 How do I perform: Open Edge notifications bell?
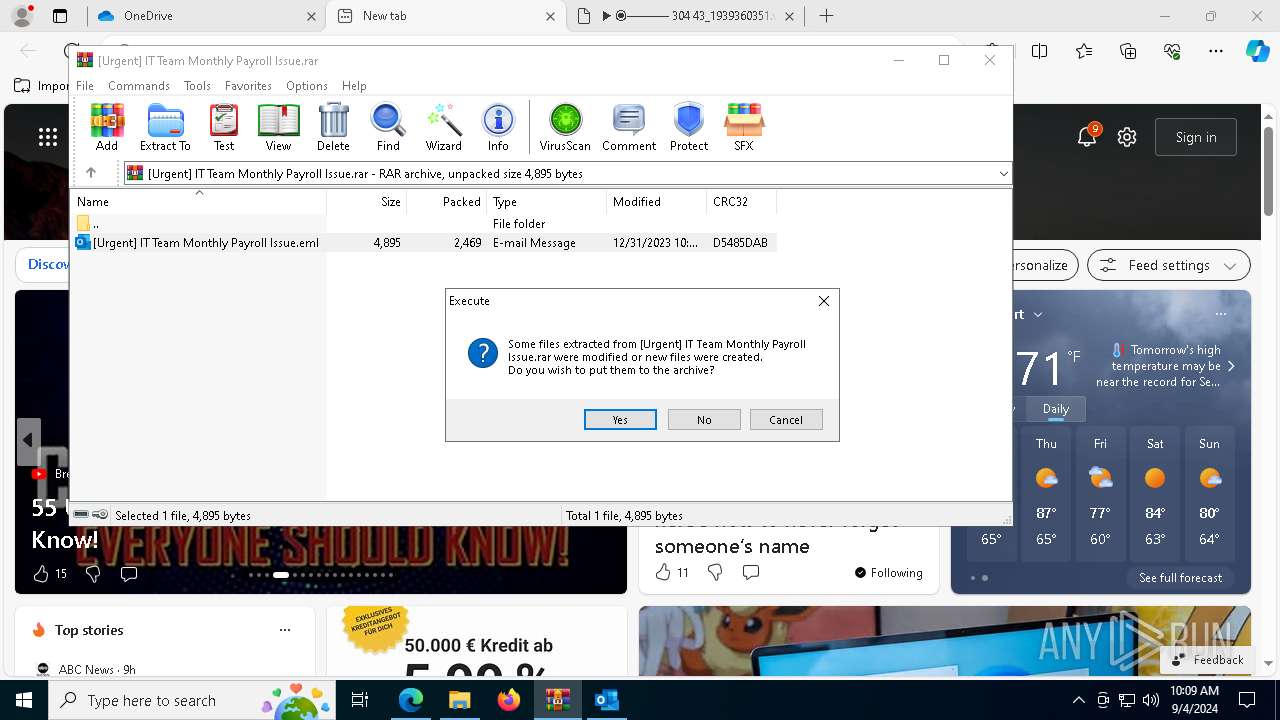[x=1087, y=137]
